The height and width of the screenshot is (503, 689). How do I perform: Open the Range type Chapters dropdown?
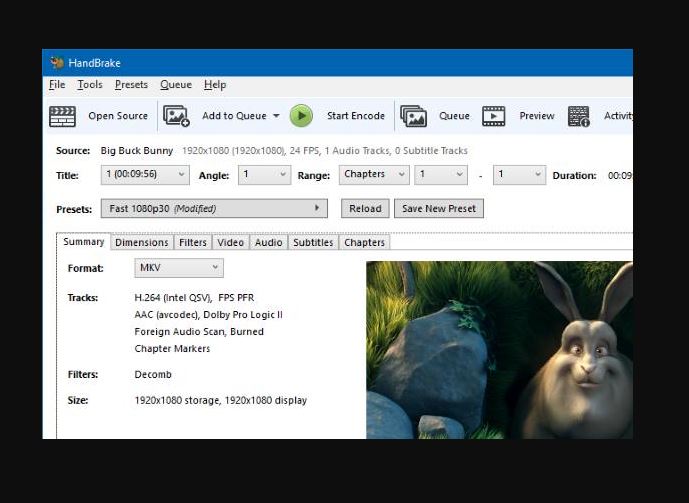[x=374, y=175]
